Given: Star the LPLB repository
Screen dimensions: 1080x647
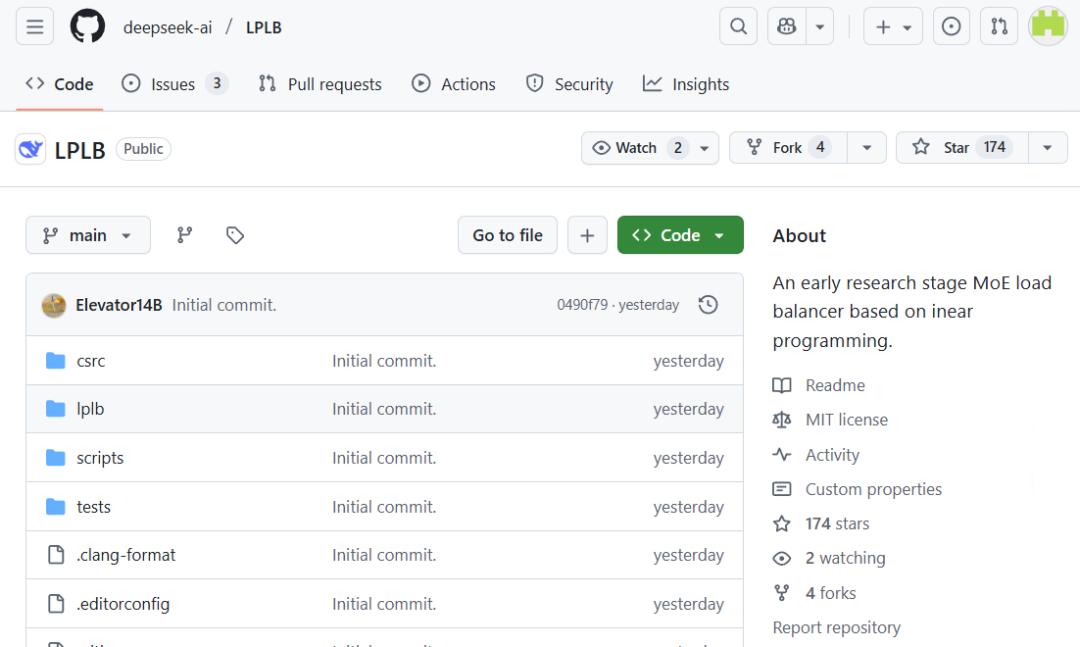Looking at the screenshot, I should click(960, 148).
